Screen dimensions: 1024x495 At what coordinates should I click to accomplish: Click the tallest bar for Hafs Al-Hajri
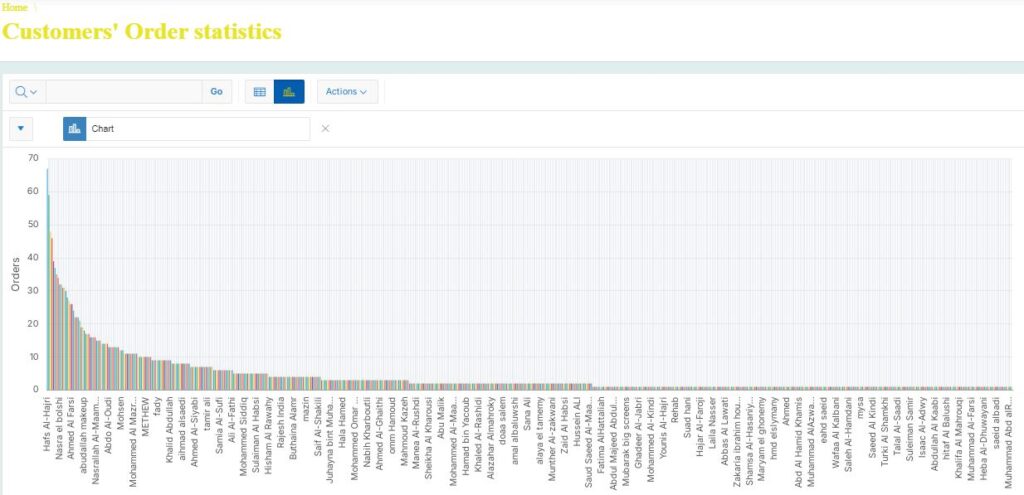47,280
